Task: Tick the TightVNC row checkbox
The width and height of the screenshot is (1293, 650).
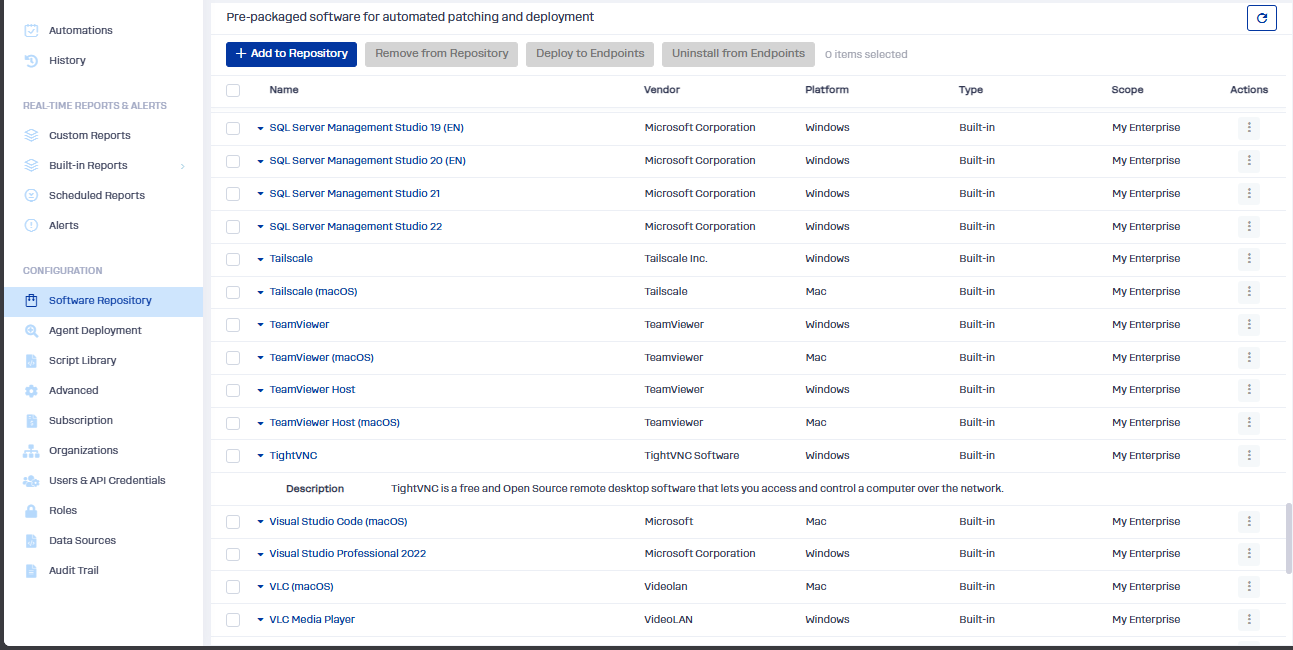Action: click(x=233, y=456)
